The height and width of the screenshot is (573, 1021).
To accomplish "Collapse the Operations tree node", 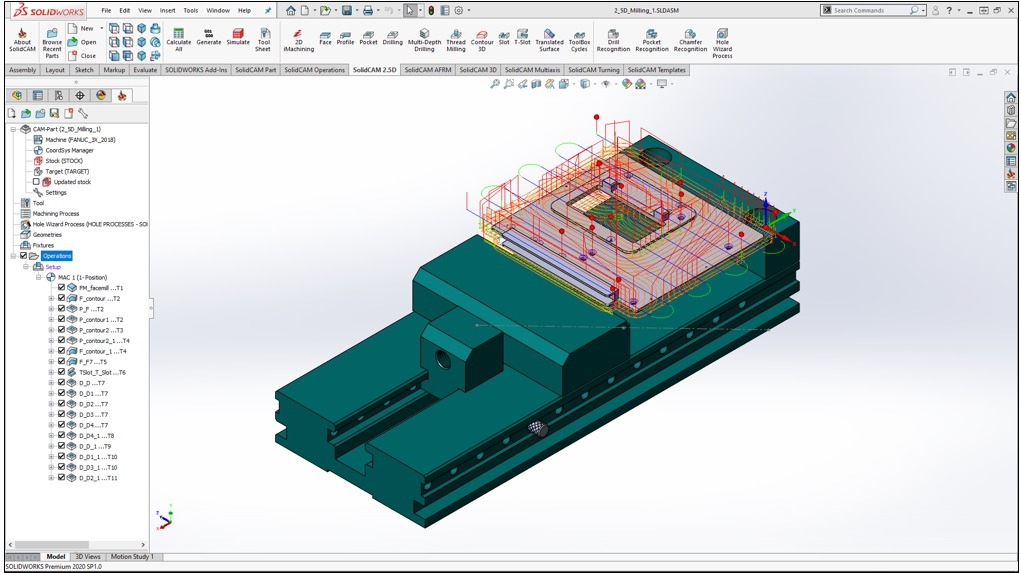I will click(x=13, y=256).
